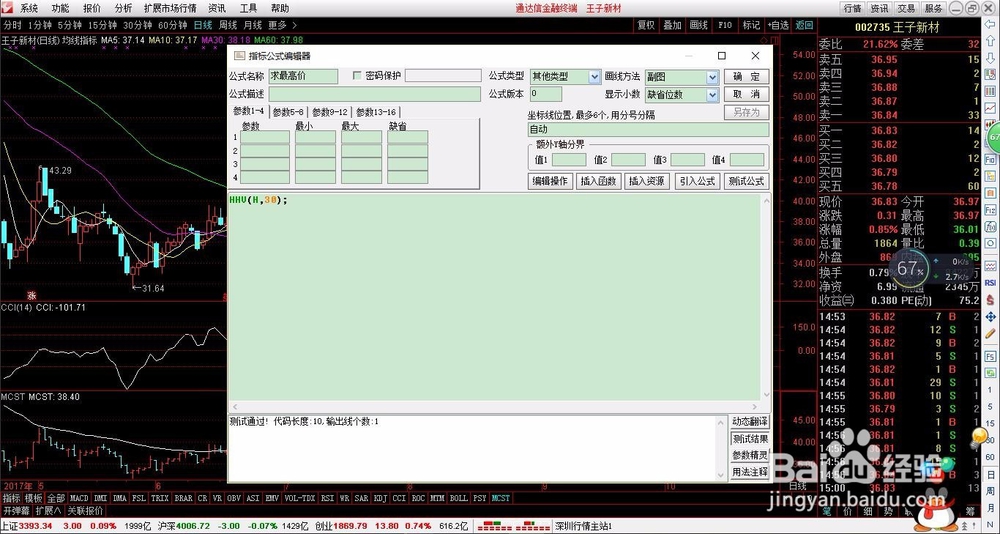This screenshot has height=534, width=1000.
Task: Expand the 更多 periods dropdown
Action: pos(281,26)
